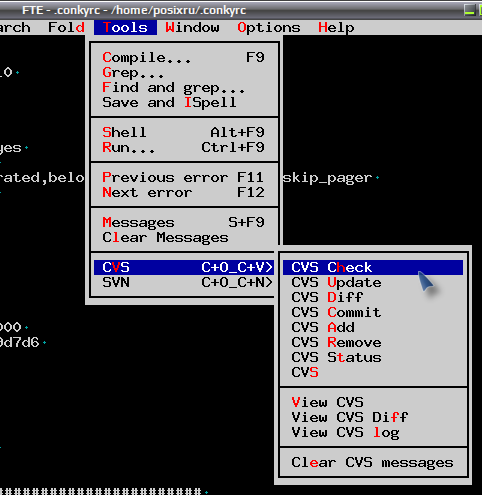This screenshot has width=482, height=495.
Task: Choose Clear CVS messages
Action: pyautogui.click(x=373, y=462)
